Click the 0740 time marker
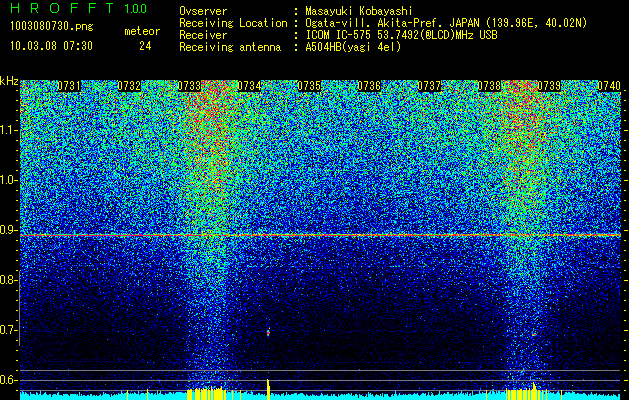Image resolution: width=629 pixels, height=400 pixels. pyautogui.click(x=609, y=86)
